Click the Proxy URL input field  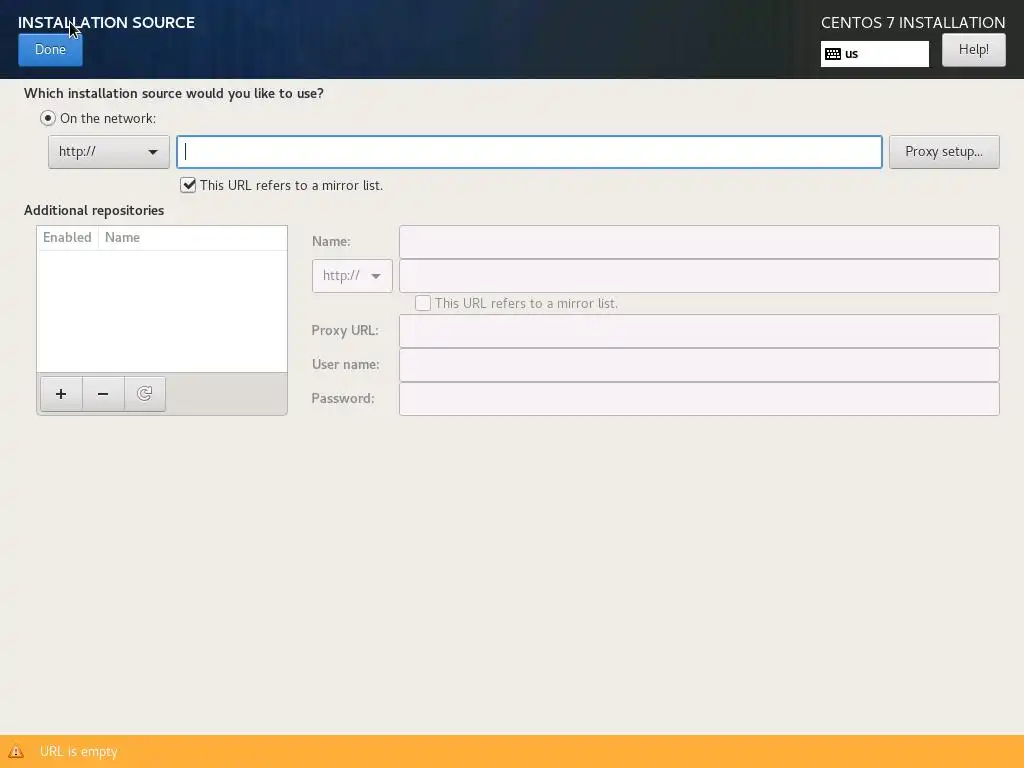click(699, 330)
